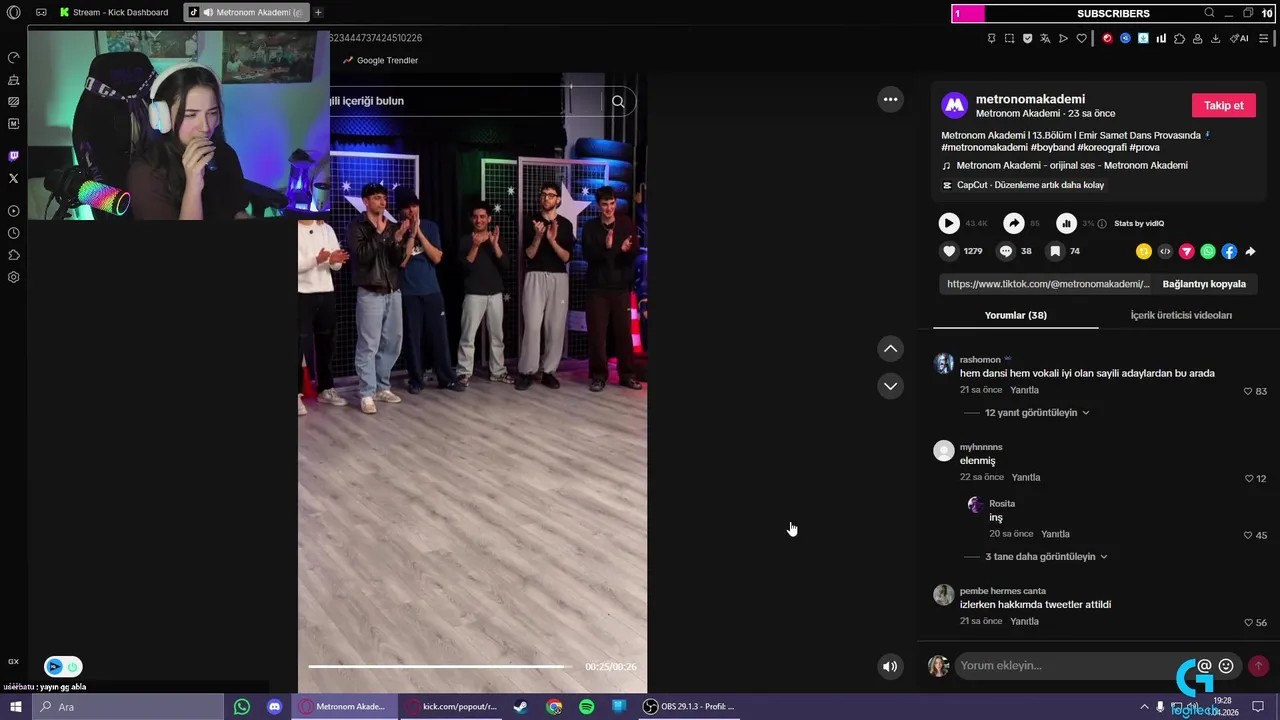Open OBS from the Windows taskbar
The width and height of the screenshot is (1280, 720).
[x=688, y=707]
